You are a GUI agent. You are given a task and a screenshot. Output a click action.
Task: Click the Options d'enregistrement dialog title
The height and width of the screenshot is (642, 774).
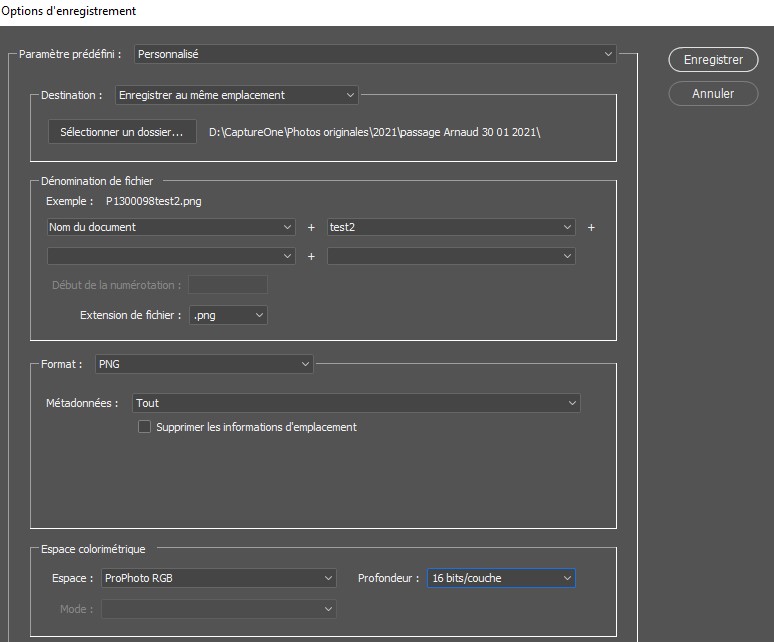69,11
